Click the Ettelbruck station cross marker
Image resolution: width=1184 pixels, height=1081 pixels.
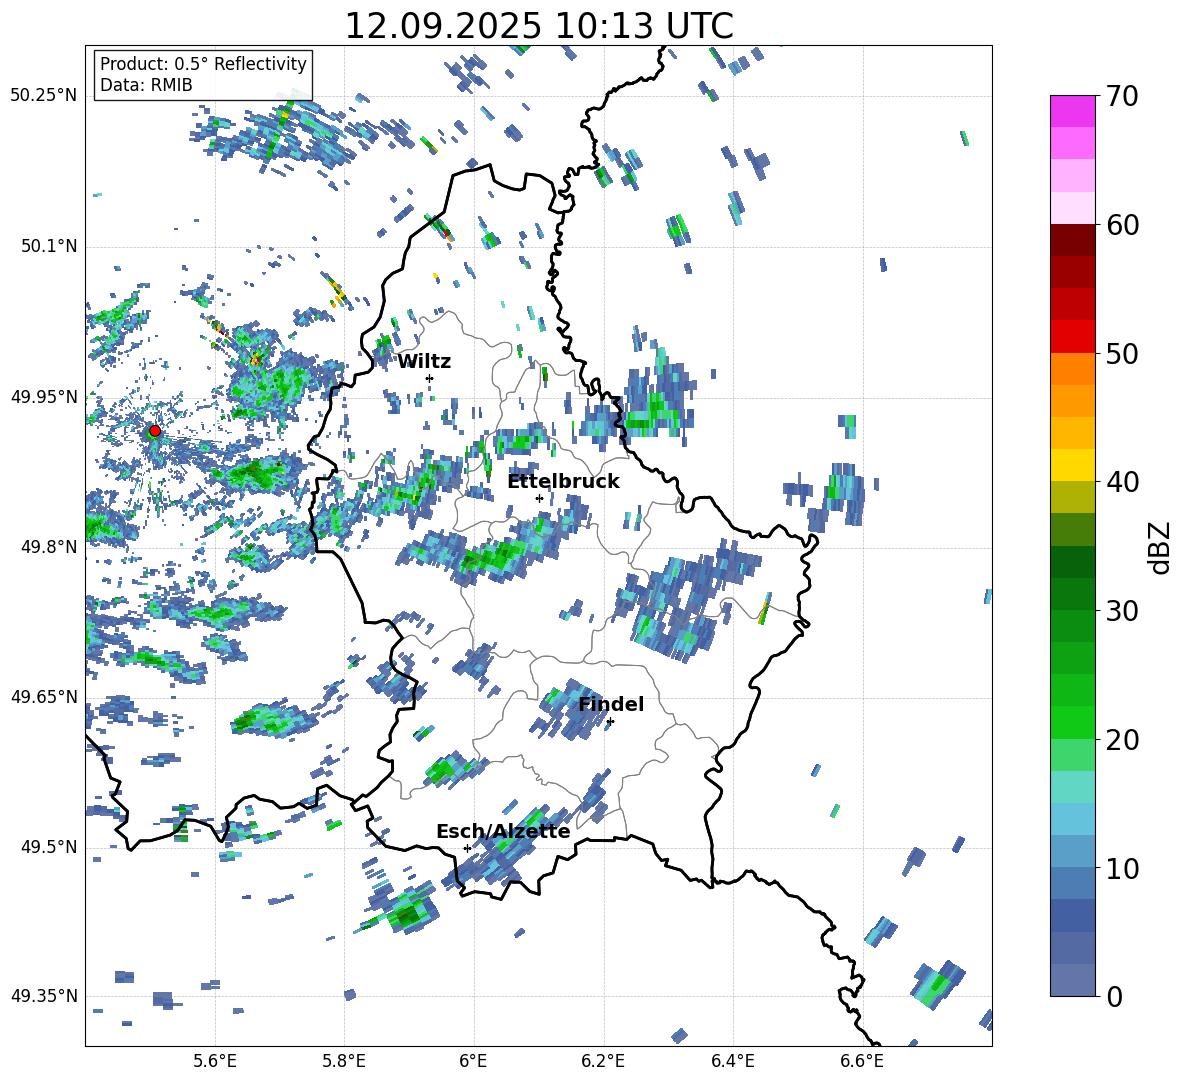[539, 498]
